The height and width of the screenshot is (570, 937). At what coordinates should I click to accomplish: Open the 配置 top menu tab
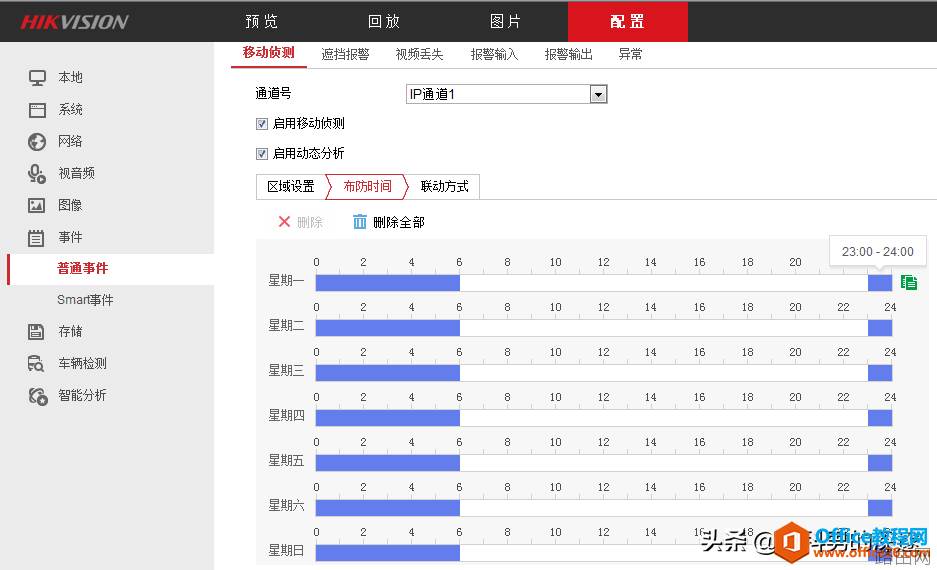click(627, 22)
